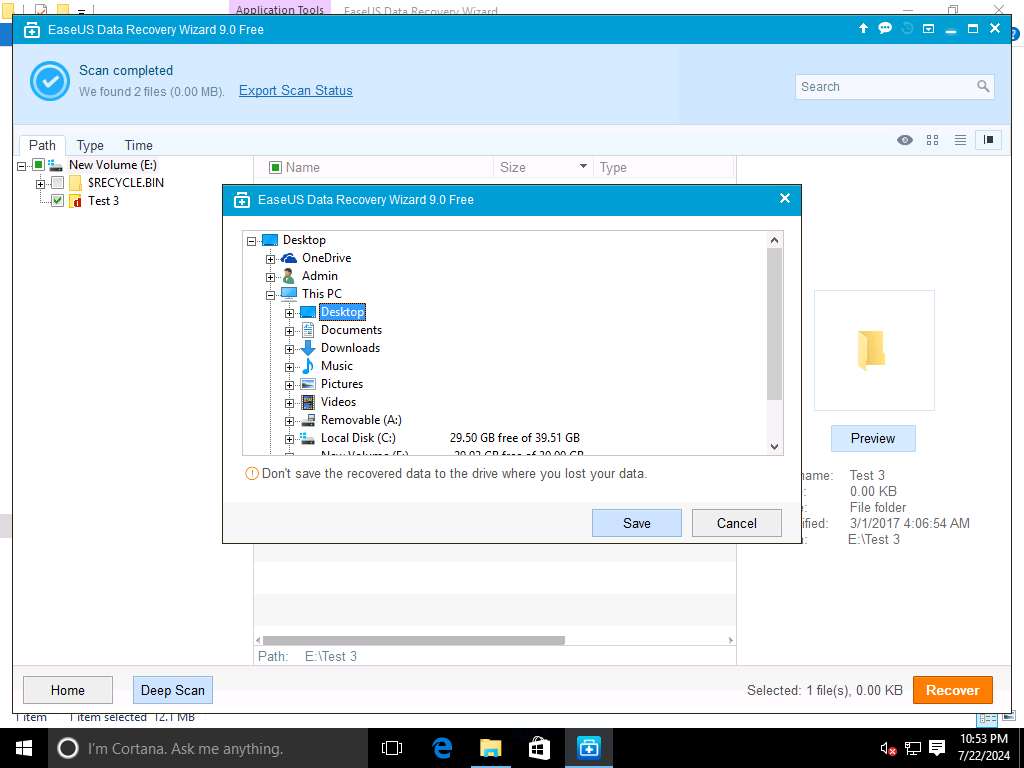Click the Local Disk (C:) drive icon
1024x768 pixels.
point(308,438)
